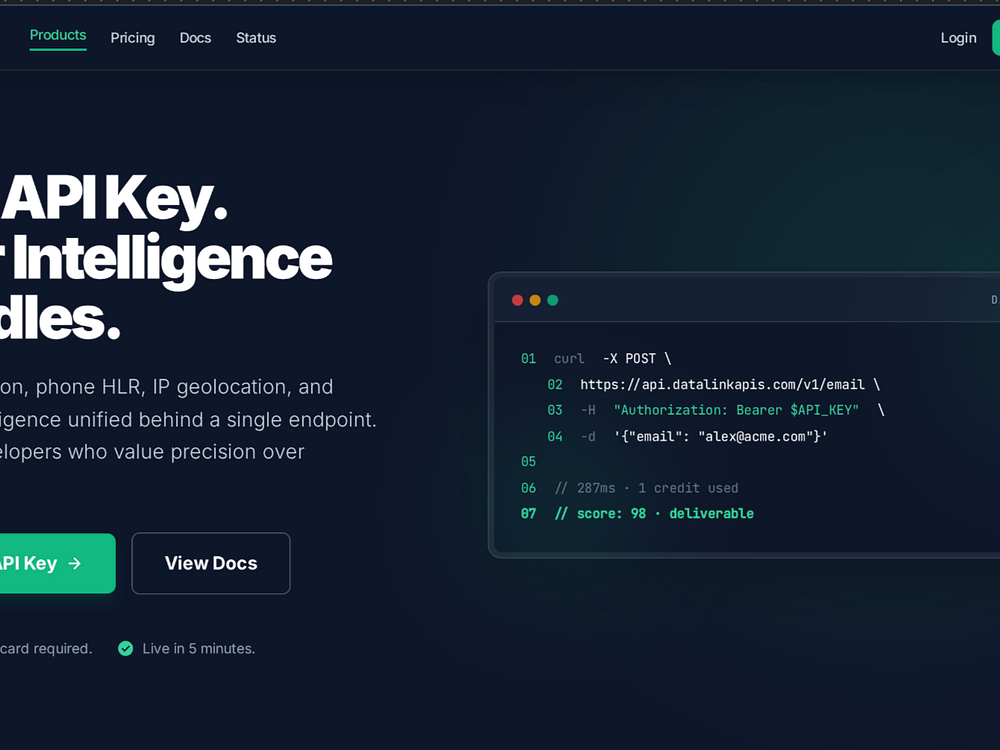Open the Pricing page from the navbar
The height and width of the screenshot is (750, 1000).
click(x=133, y=38)
